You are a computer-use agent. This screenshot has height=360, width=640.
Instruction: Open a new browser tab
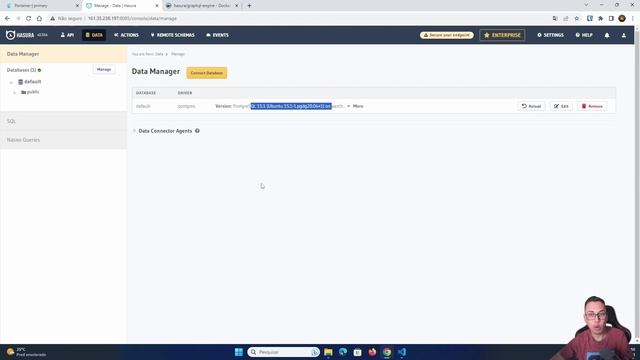click(x=249, y=6)
